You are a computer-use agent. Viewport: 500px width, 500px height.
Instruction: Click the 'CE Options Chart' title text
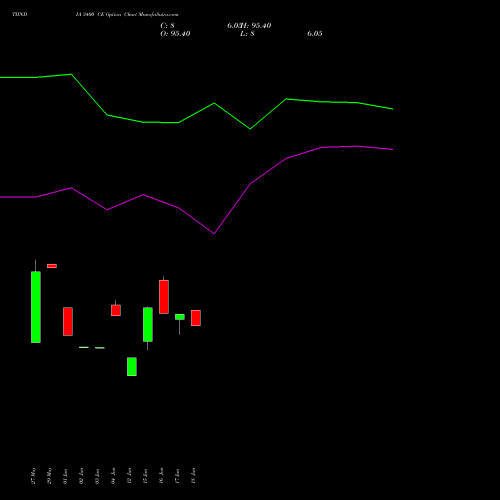click(116, 15)
